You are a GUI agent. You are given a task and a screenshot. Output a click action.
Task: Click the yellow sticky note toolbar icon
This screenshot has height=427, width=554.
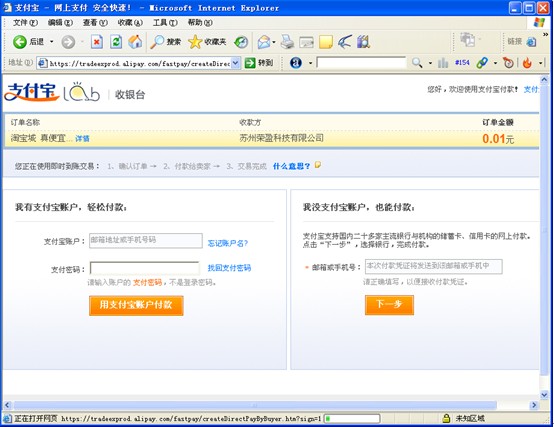tap(325, 42)
